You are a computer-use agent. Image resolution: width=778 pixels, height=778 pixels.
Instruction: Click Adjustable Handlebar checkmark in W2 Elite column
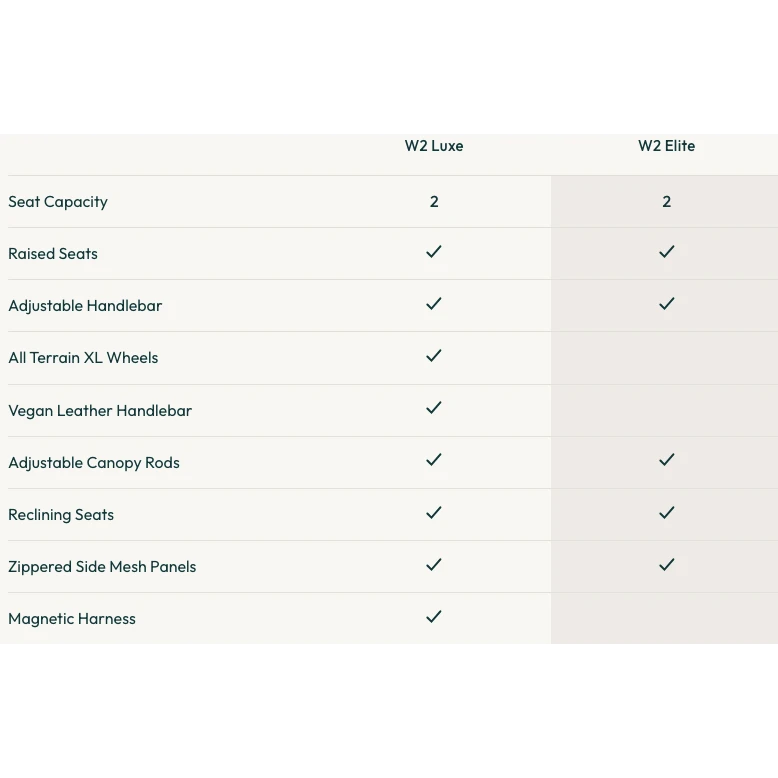pyautogui.click(x=667, y=304)
